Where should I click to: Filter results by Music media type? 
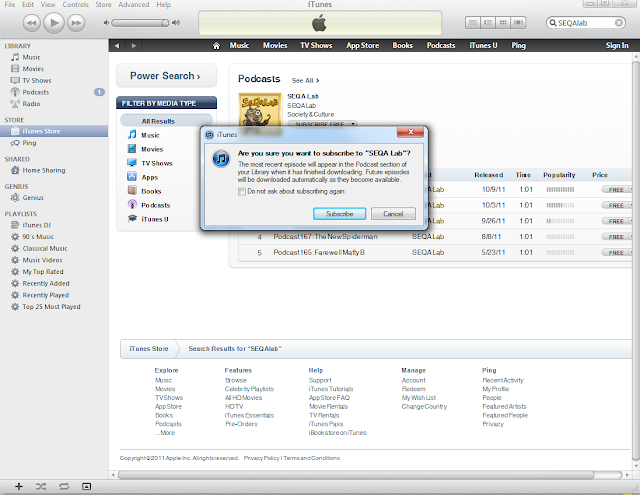[150, 135]
